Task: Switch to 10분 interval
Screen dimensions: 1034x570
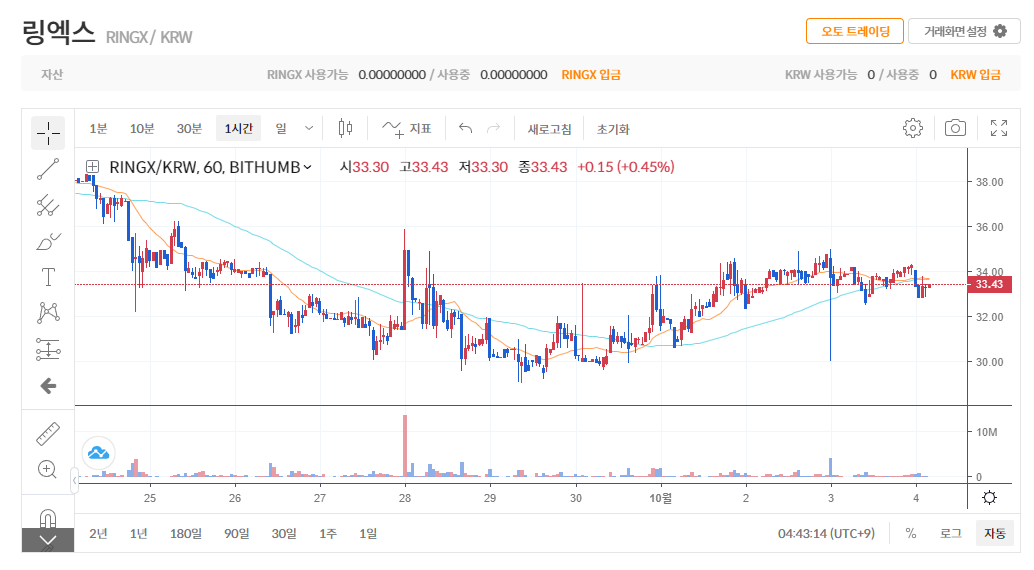Action: click(x=142, y=129)
